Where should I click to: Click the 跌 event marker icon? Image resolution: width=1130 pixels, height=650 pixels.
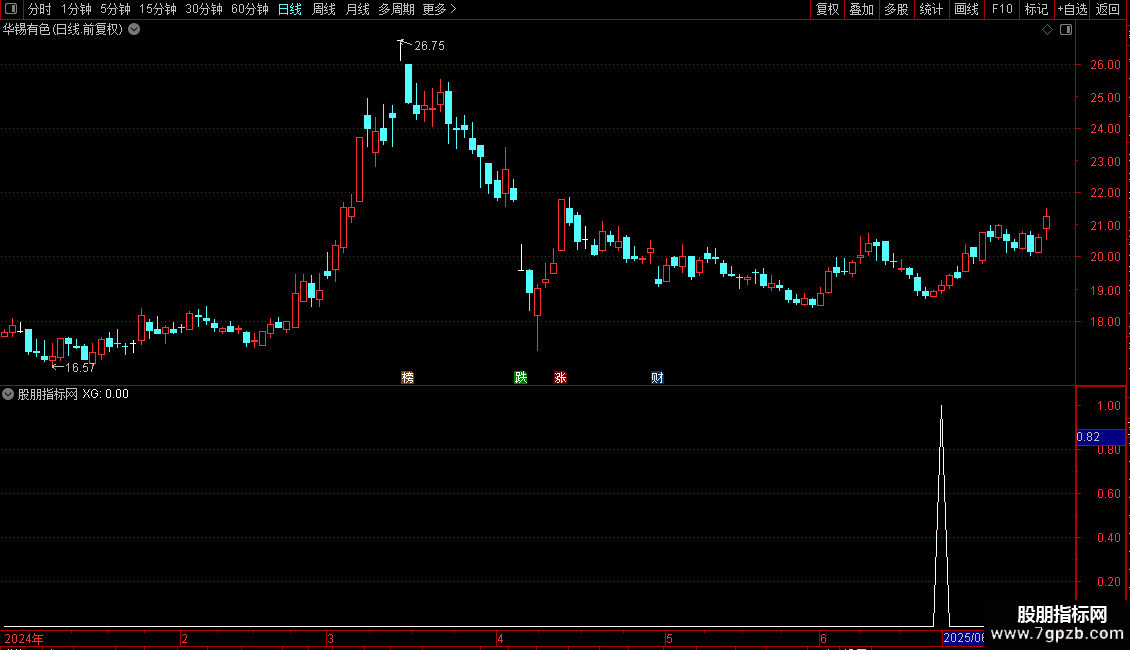click(x=521, y=378)
